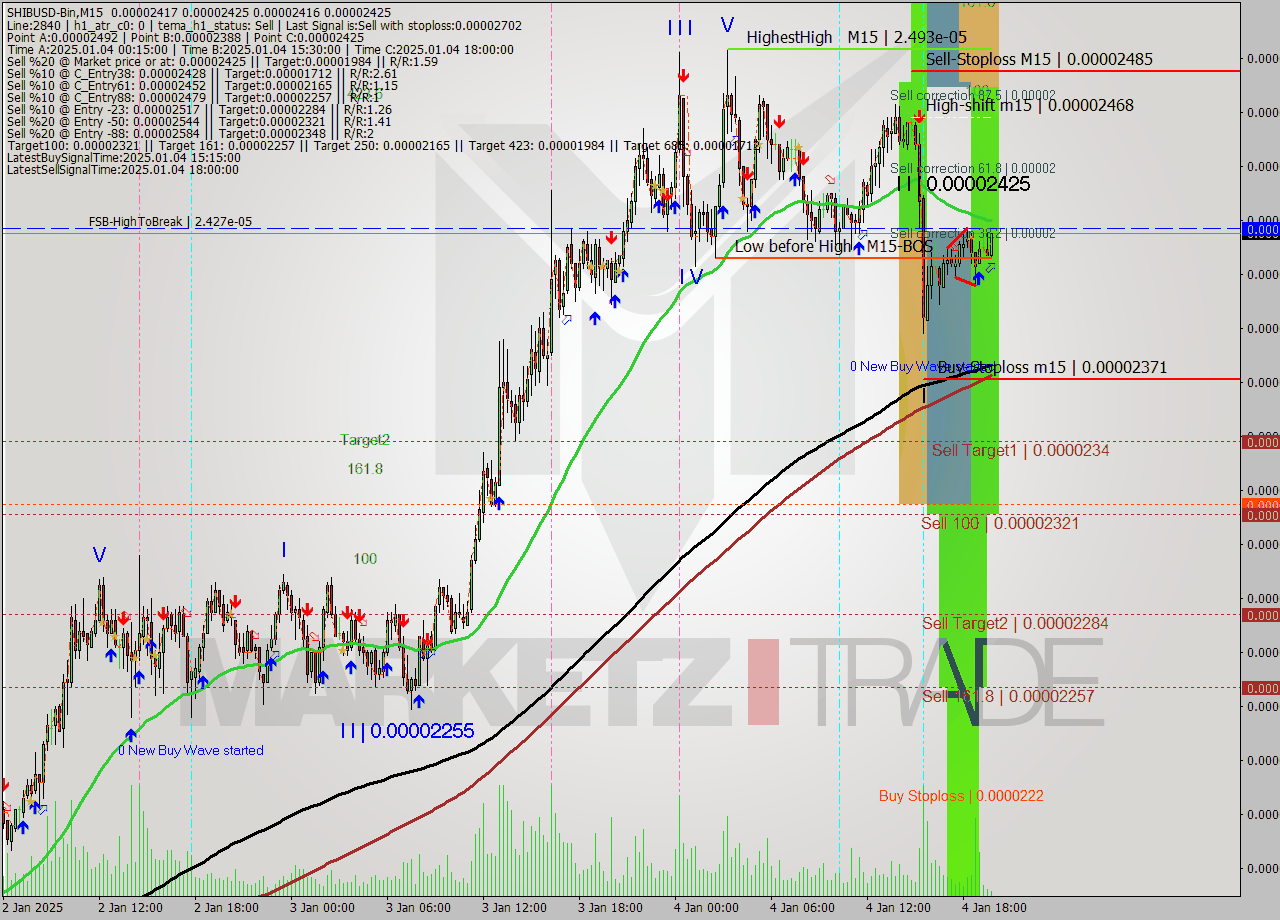The height and width of the screenshot is (920, 1280).
Task: Click the 100 Fibonacci level label
Action: 365,559
